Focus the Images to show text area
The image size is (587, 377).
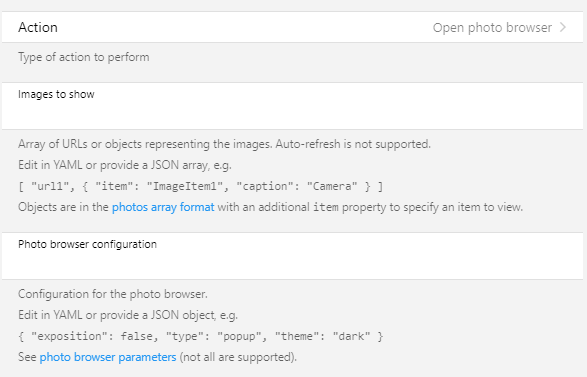point(292,106)
